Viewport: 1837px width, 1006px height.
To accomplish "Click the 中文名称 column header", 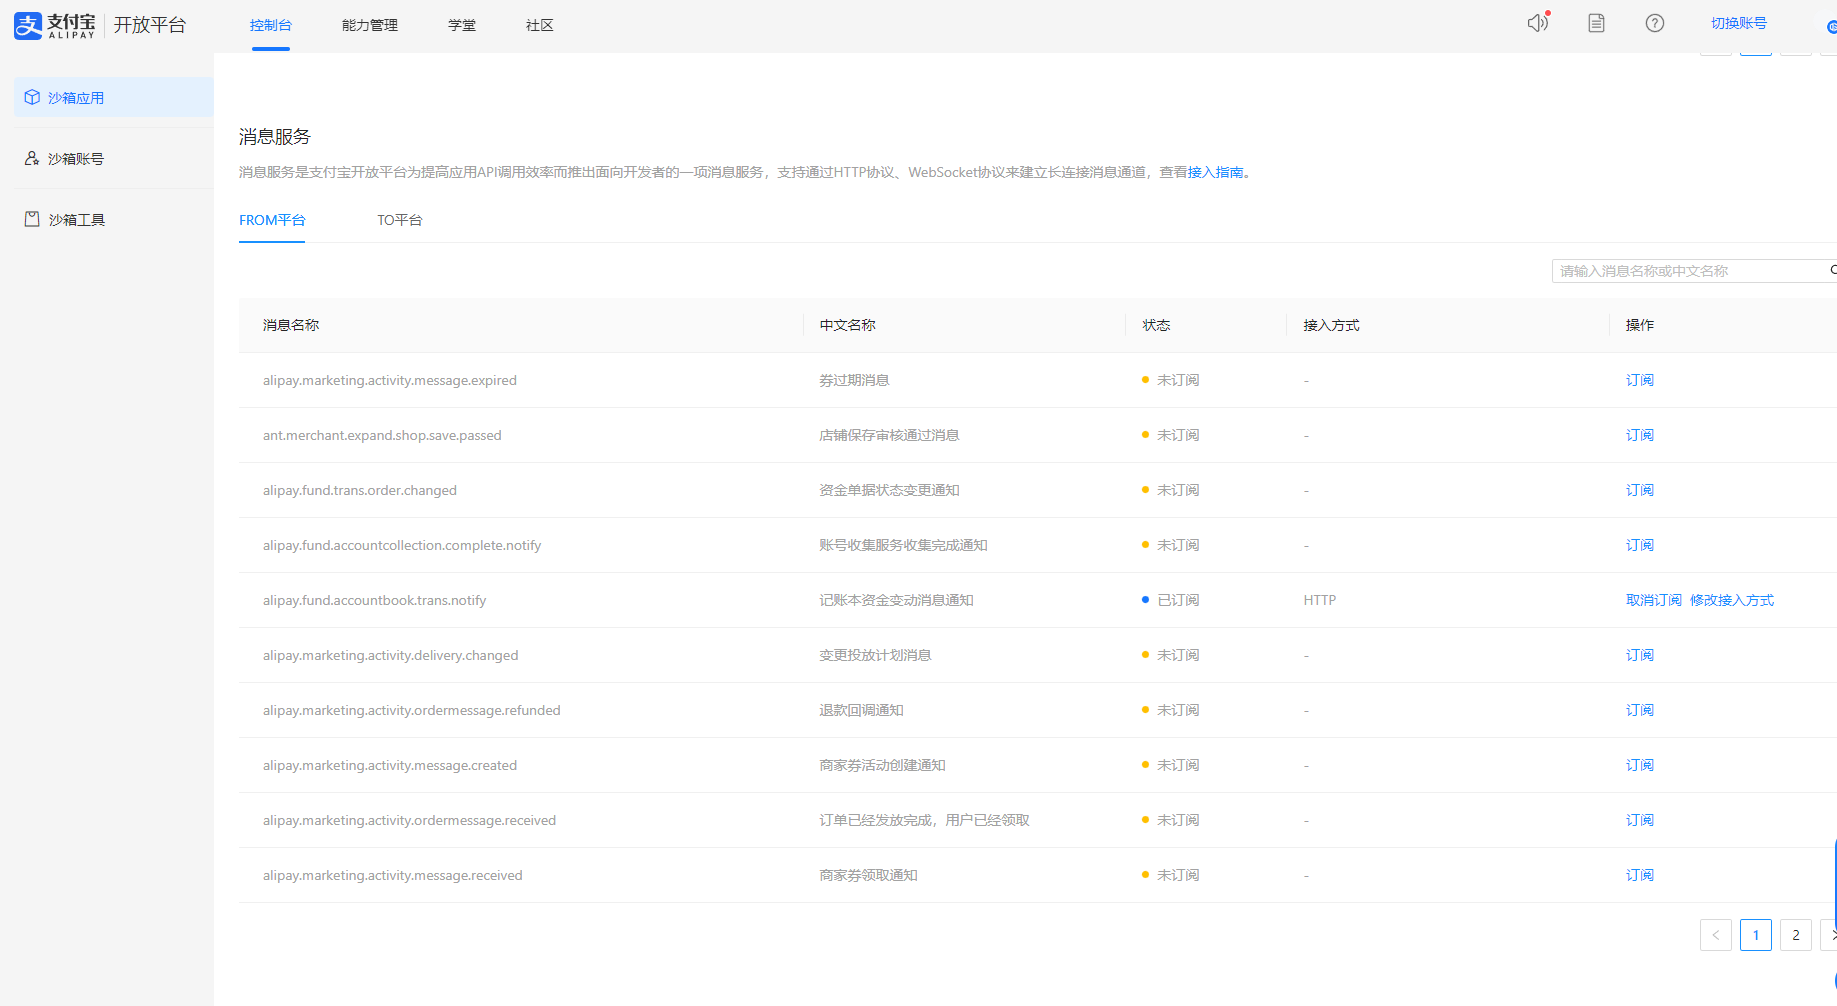I will pos(848,325).
